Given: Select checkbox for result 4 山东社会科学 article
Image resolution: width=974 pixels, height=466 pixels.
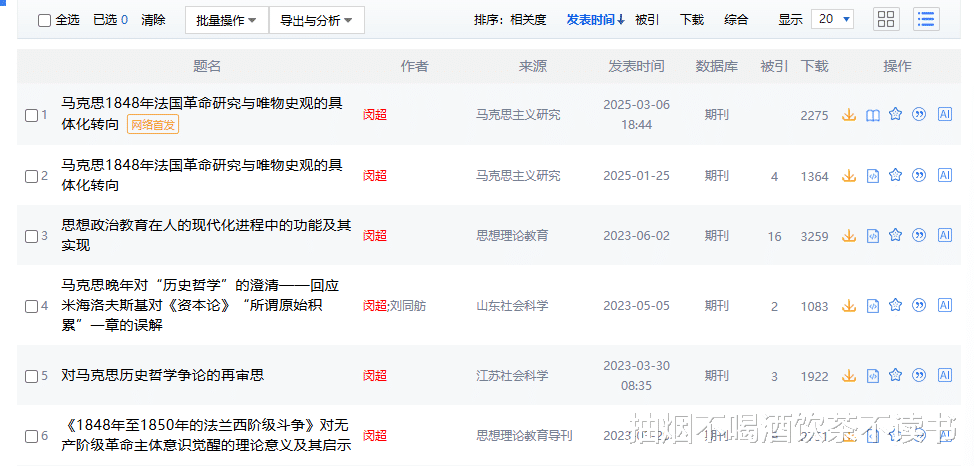Looking at the screenshot, I should tap(31, 306).
